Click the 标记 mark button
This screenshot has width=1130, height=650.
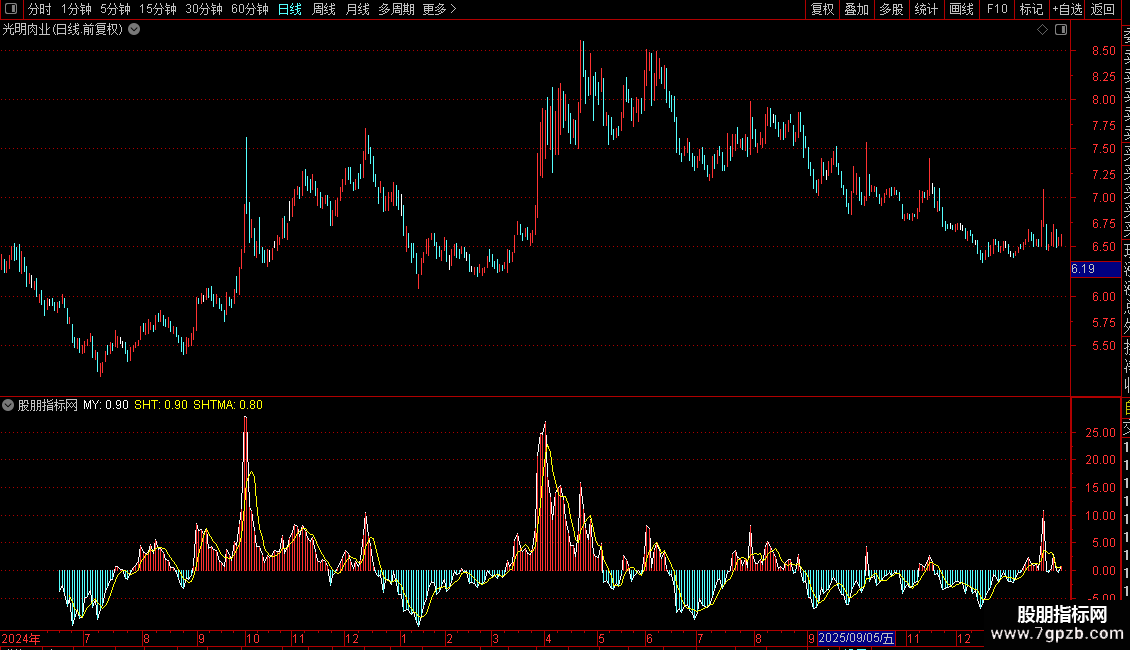click(1031, 9)
